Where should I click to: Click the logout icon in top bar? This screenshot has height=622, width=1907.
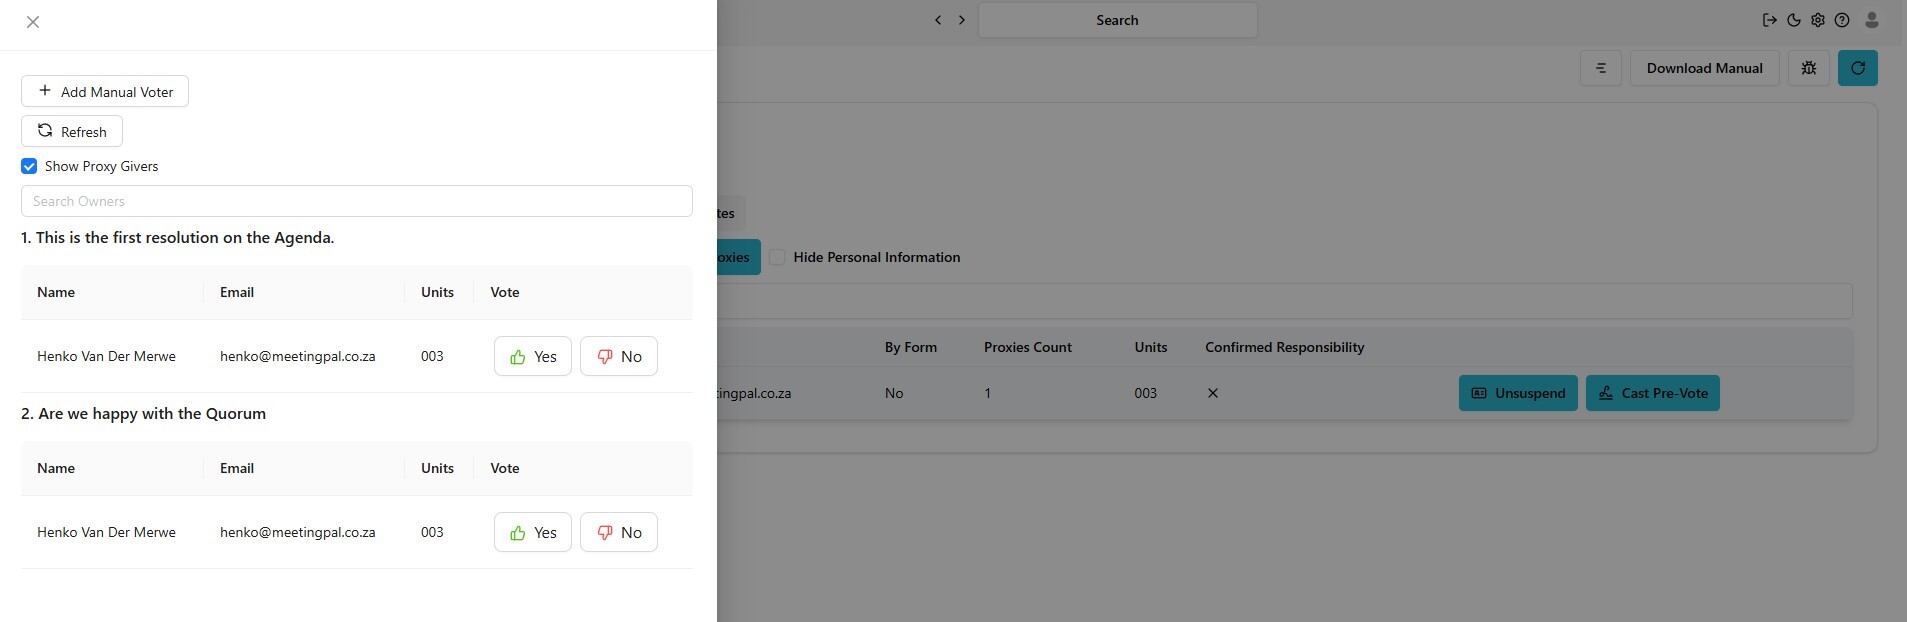click(1769, 20)
